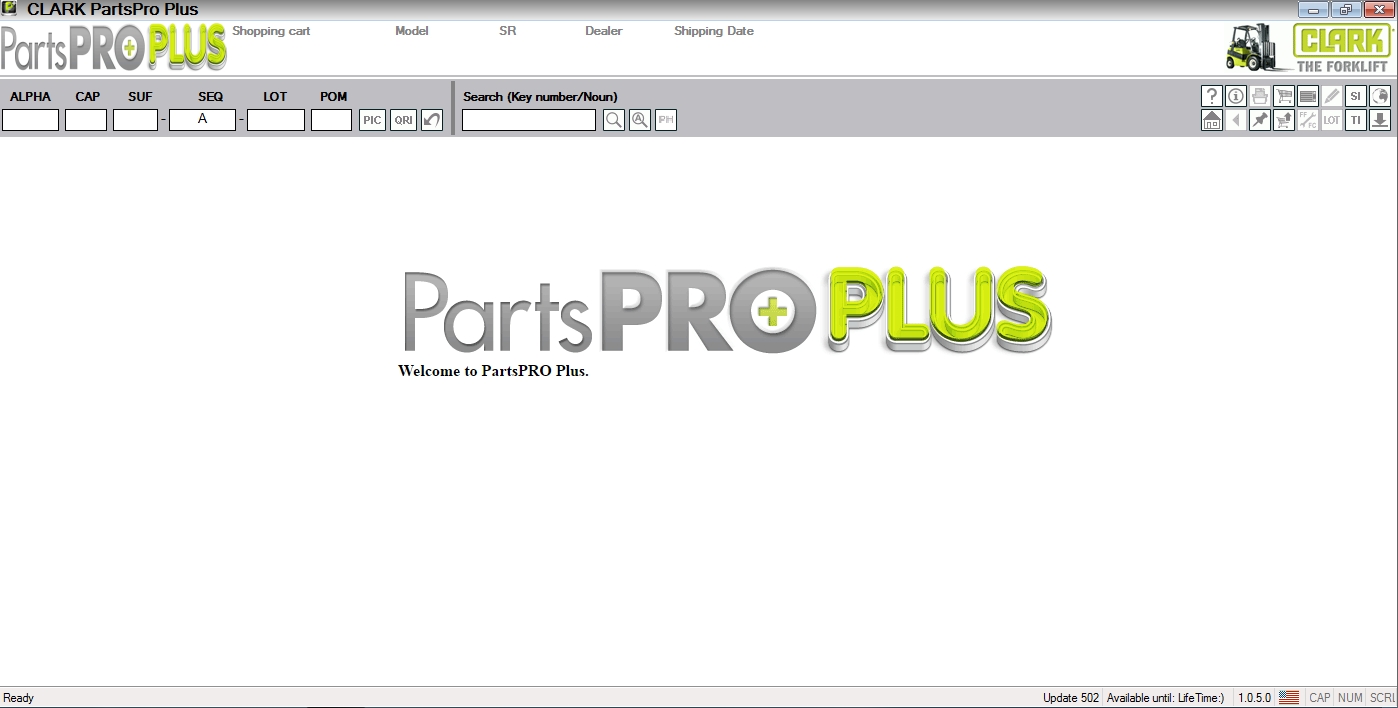The height and width of the screenshot is (708, 1398).
Task: Click the restore window button
Action: coord(1346,9)
